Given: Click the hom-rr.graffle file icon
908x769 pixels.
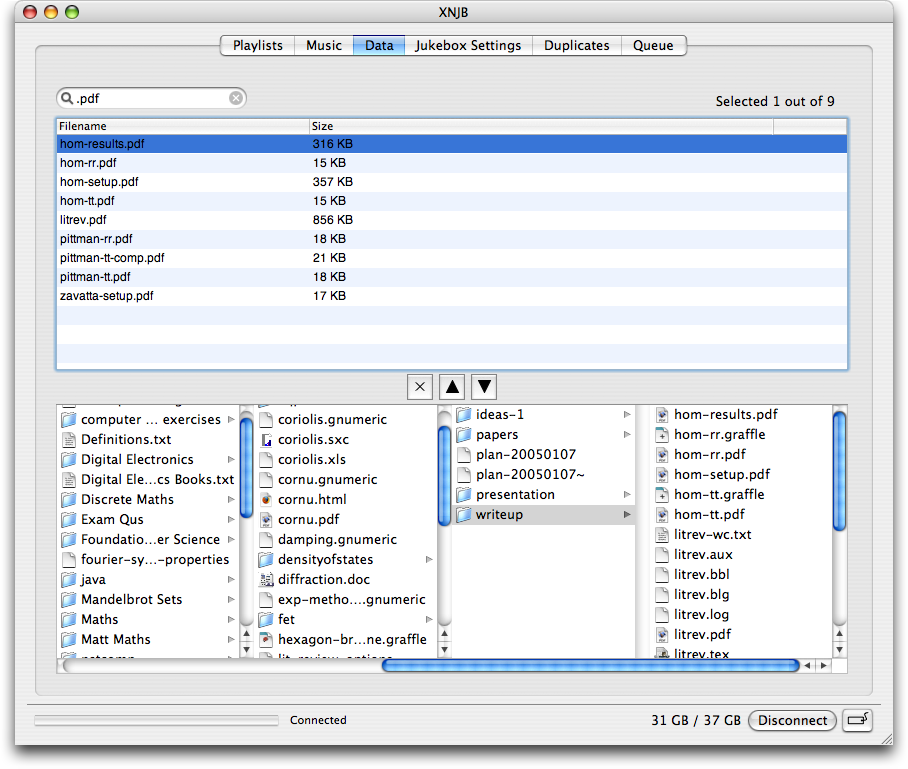Looking at the screenshot, I should point(662,435).
